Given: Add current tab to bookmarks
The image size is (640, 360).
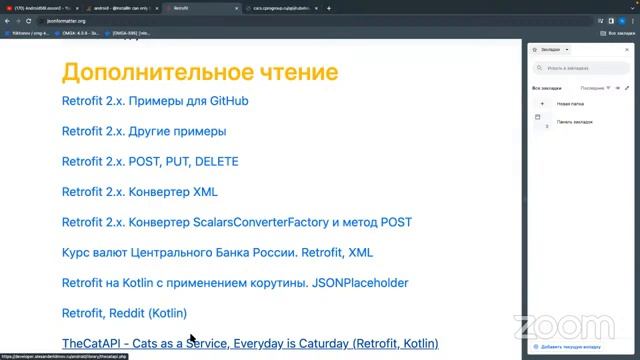Looking at the screenshot, I should (567, 347).
